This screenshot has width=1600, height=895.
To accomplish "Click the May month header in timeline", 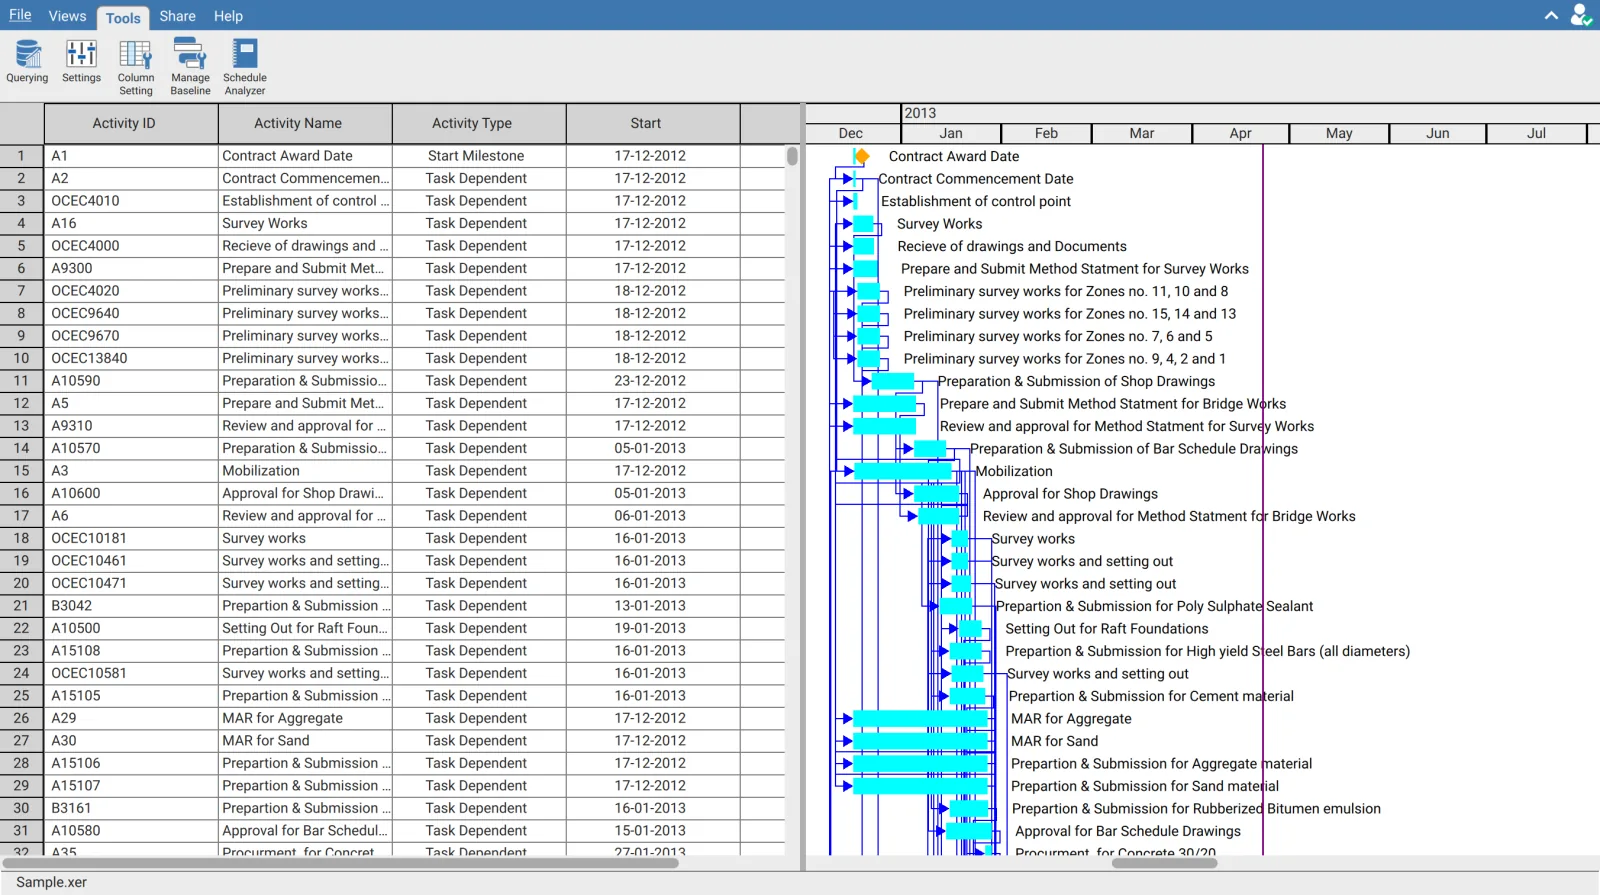I will point(1339,133).
